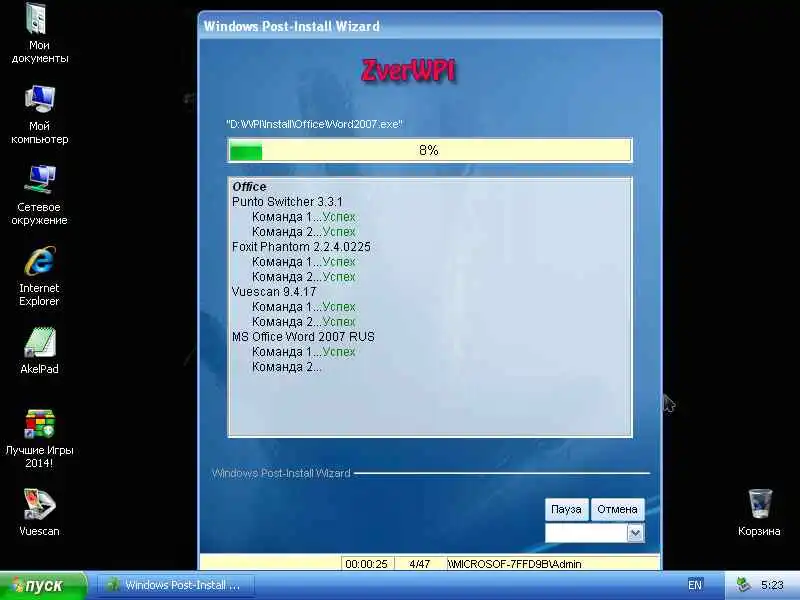
Task: Expand the dropdown arrow below Пауза button
Action: 635,533
